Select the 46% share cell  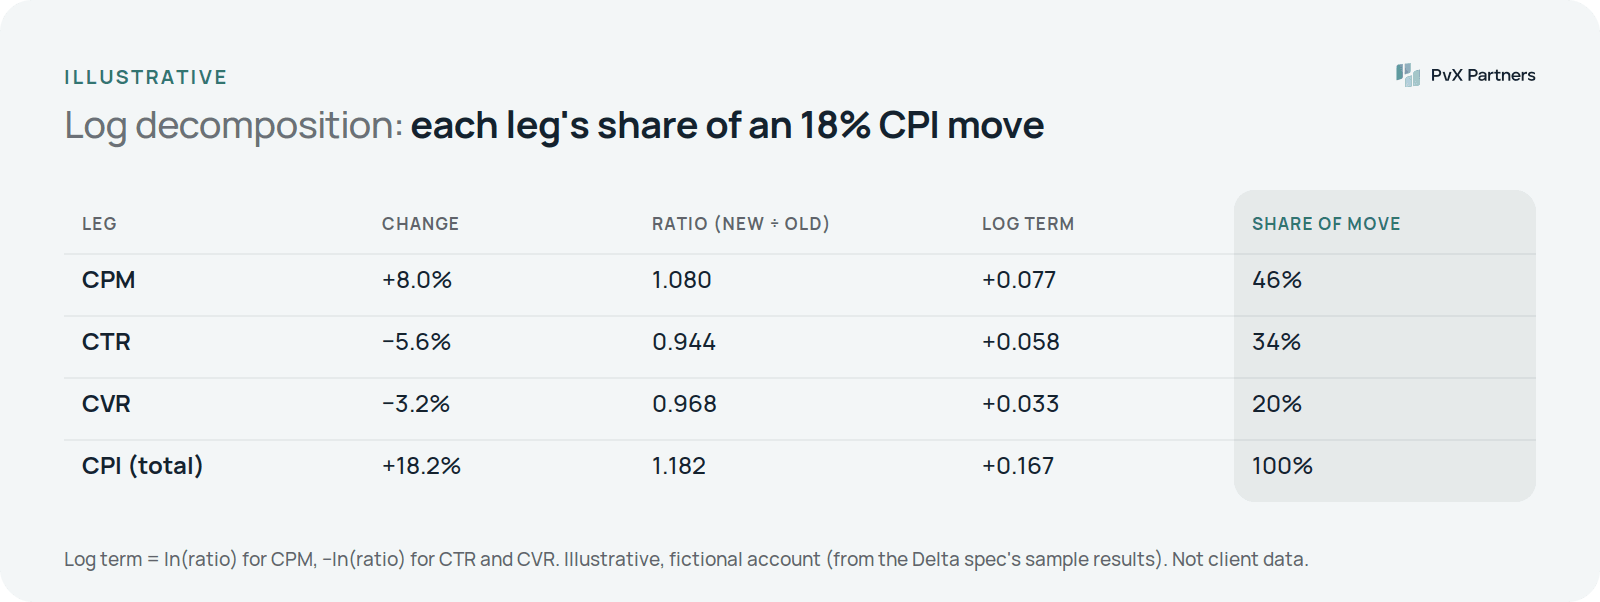1277,280
